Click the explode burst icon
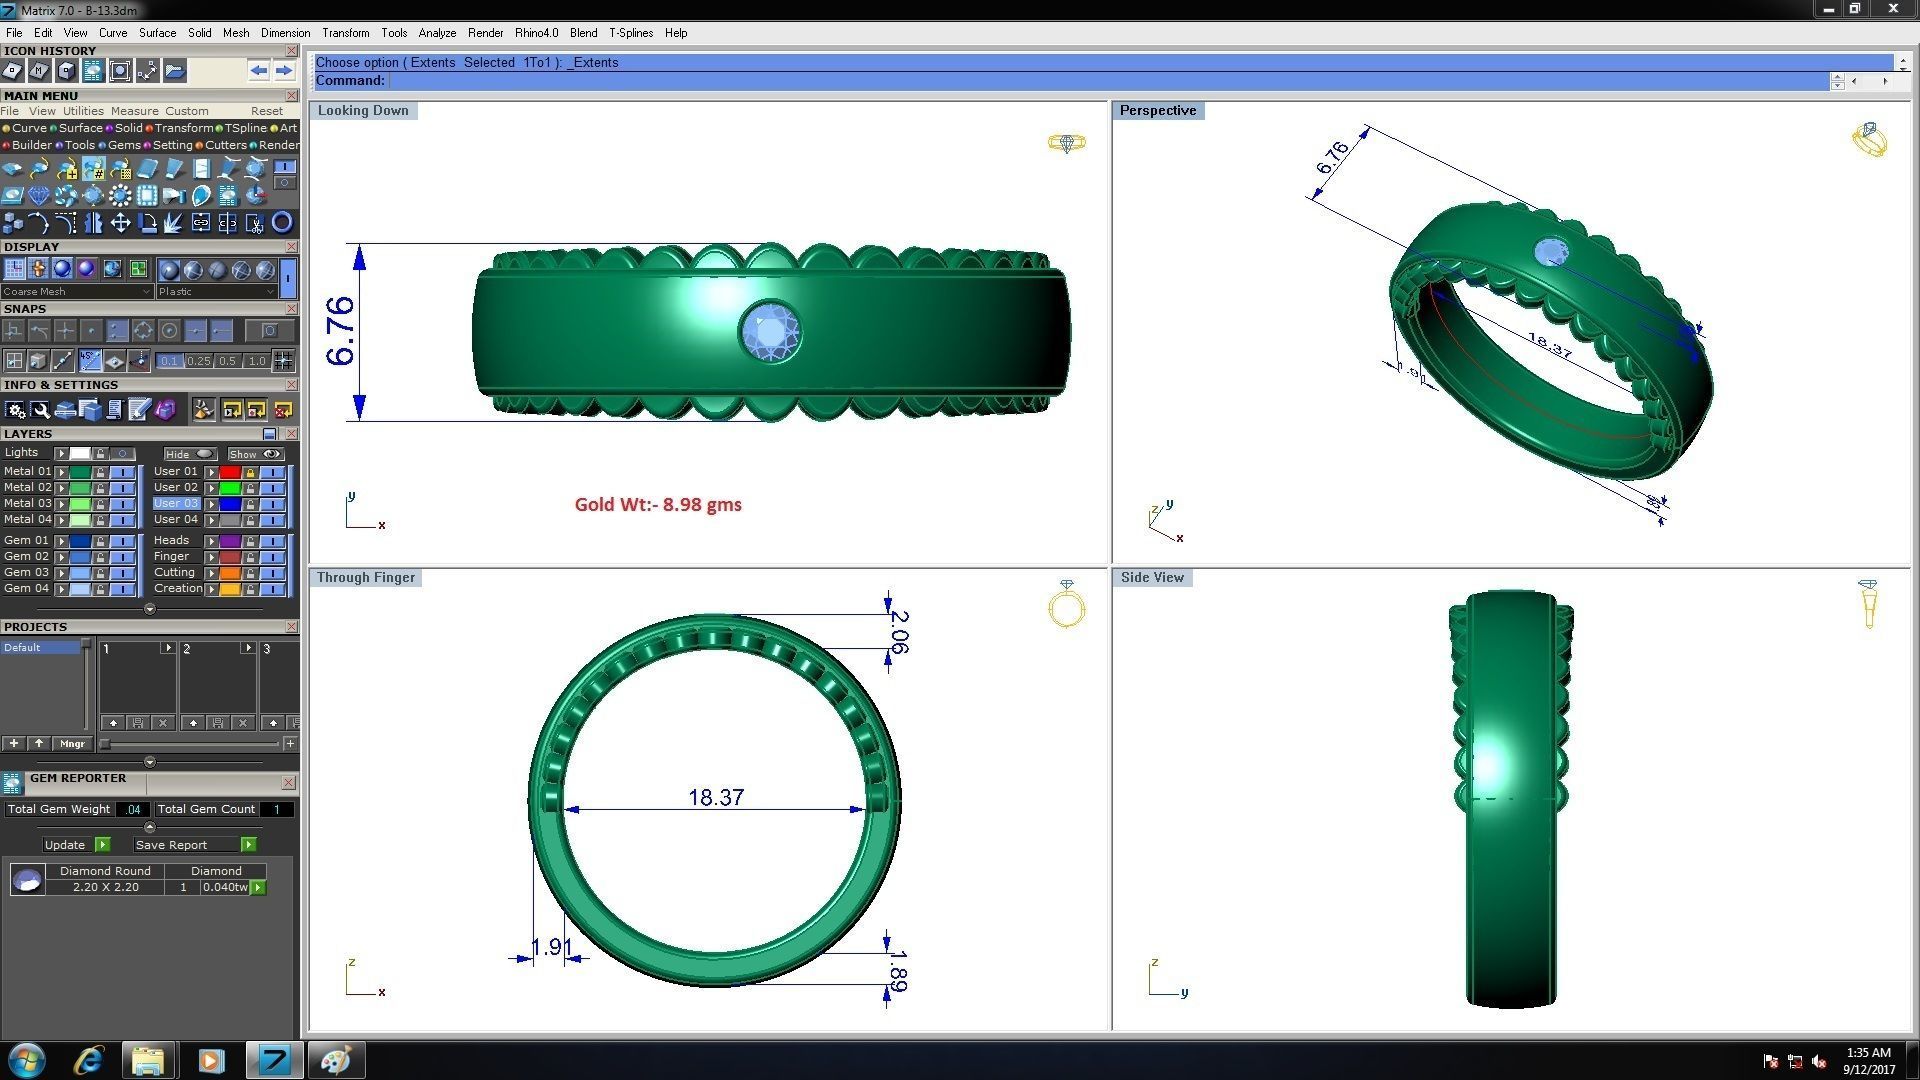 coord(173,222)
